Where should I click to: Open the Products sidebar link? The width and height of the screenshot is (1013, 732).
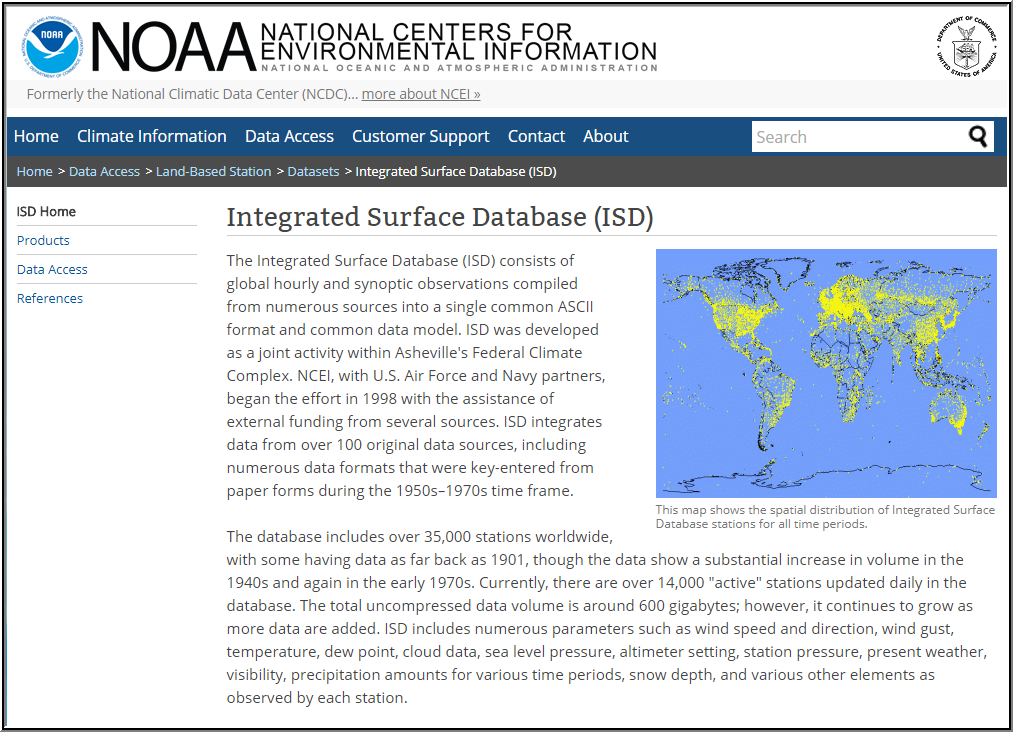(43, 240)
